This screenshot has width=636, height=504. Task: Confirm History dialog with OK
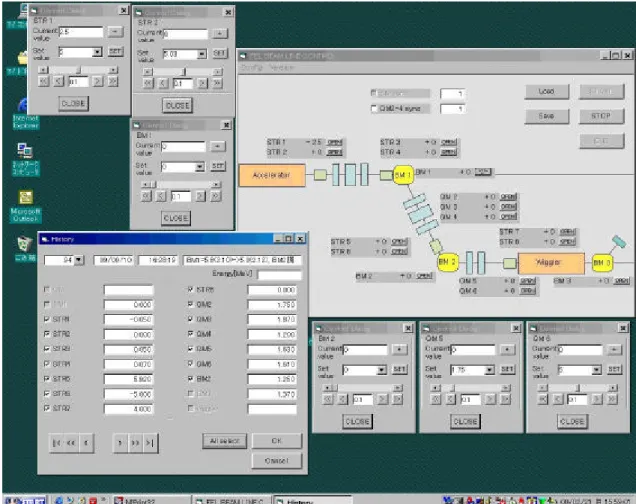277,441
